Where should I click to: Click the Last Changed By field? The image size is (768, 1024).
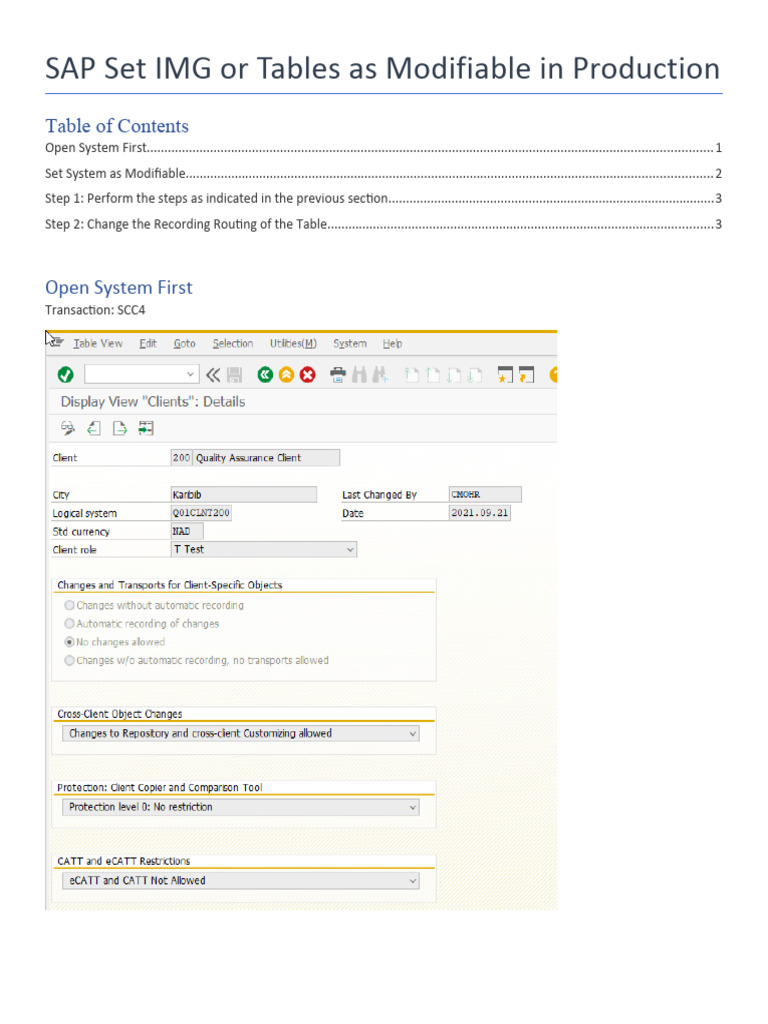coord(485,495)
